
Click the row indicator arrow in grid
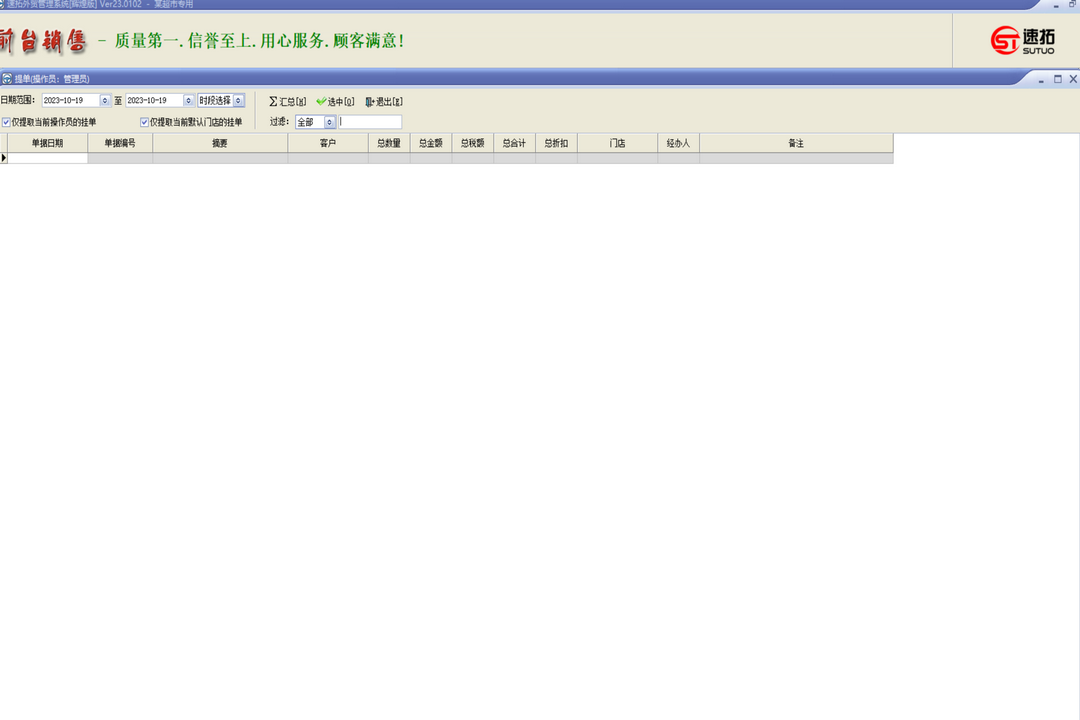pyautogui.click(x=4, y=158)
